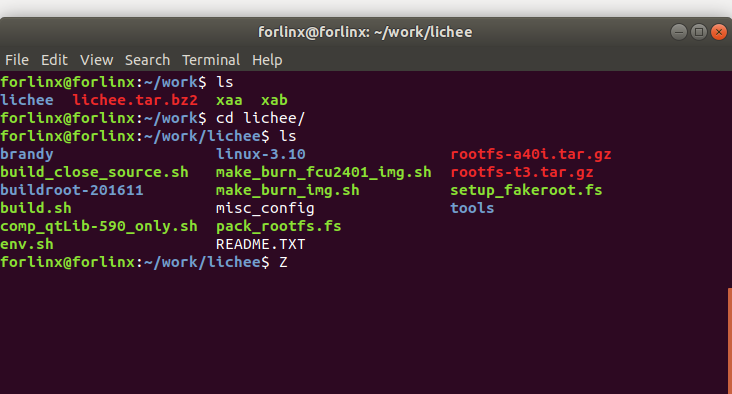Screen dimensions: 732x394
Task: Click the terminal scrollbar handle
Action: point(730,341)
